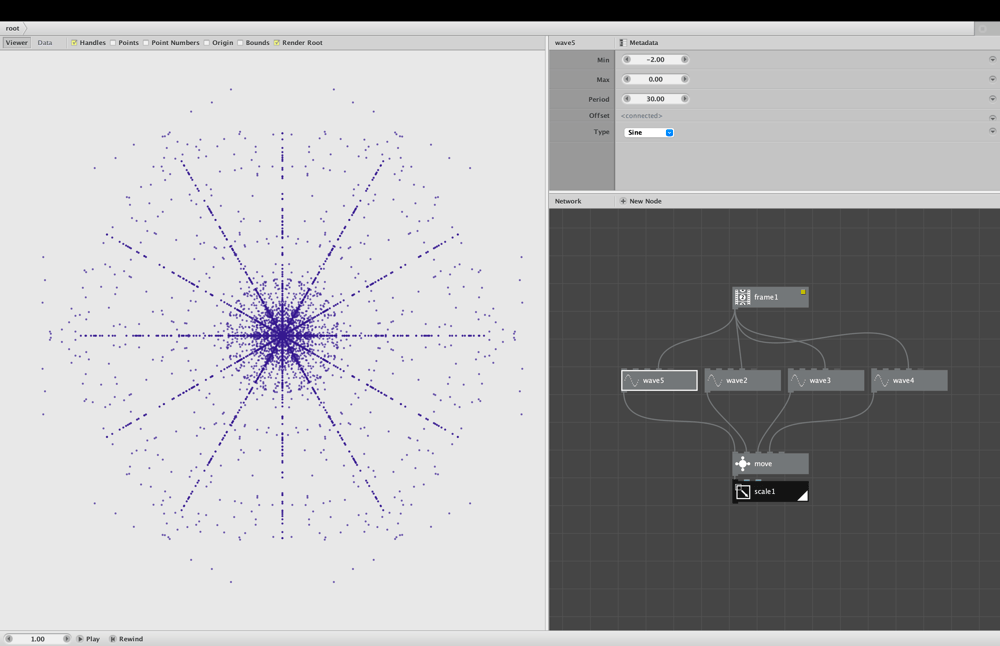Increase the Period value with right arrow
The width and height of the screenshot is (1000, 646).
(x=684, y=99)
